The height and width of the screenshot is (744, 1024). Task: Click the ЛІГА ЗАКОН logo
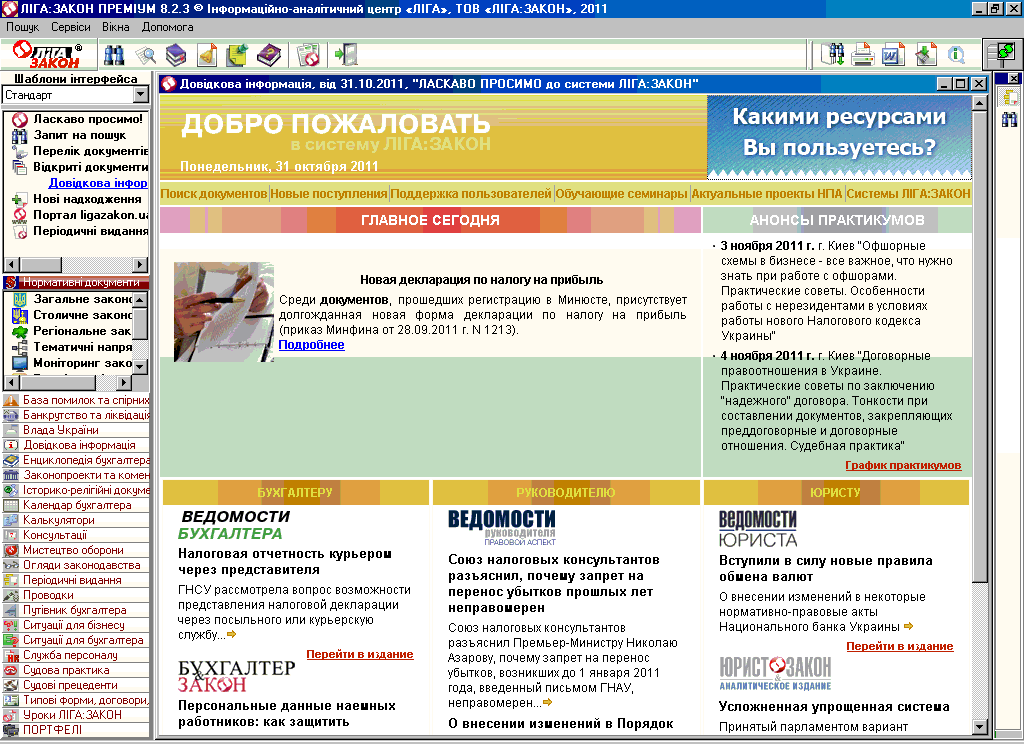(x=48, y=55)
